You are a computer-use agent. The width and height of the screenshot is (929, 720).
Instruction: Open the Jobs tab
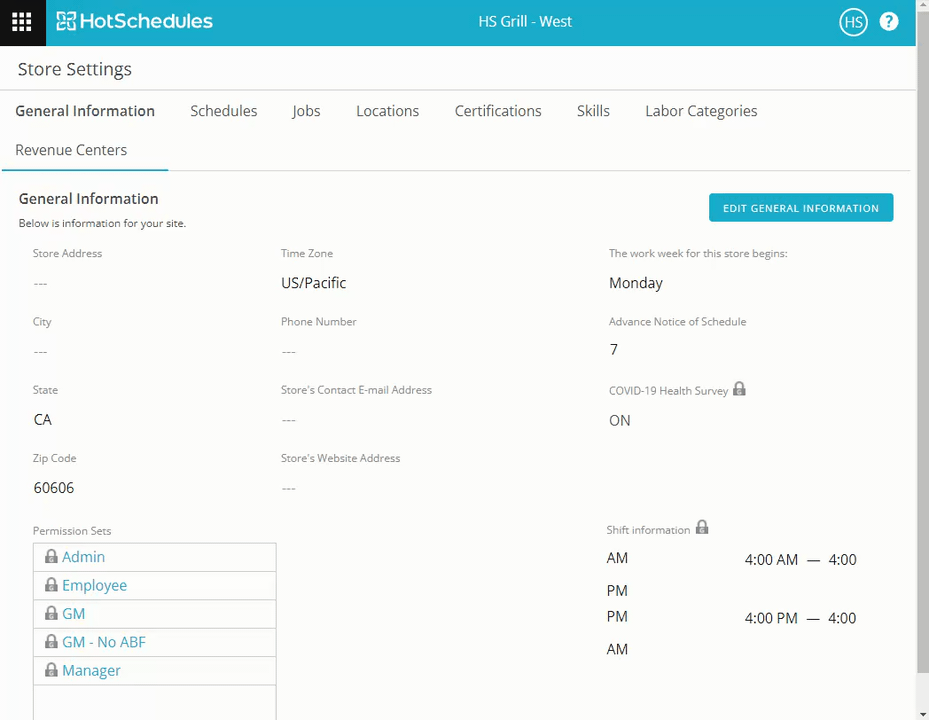(x=306, y=111)
